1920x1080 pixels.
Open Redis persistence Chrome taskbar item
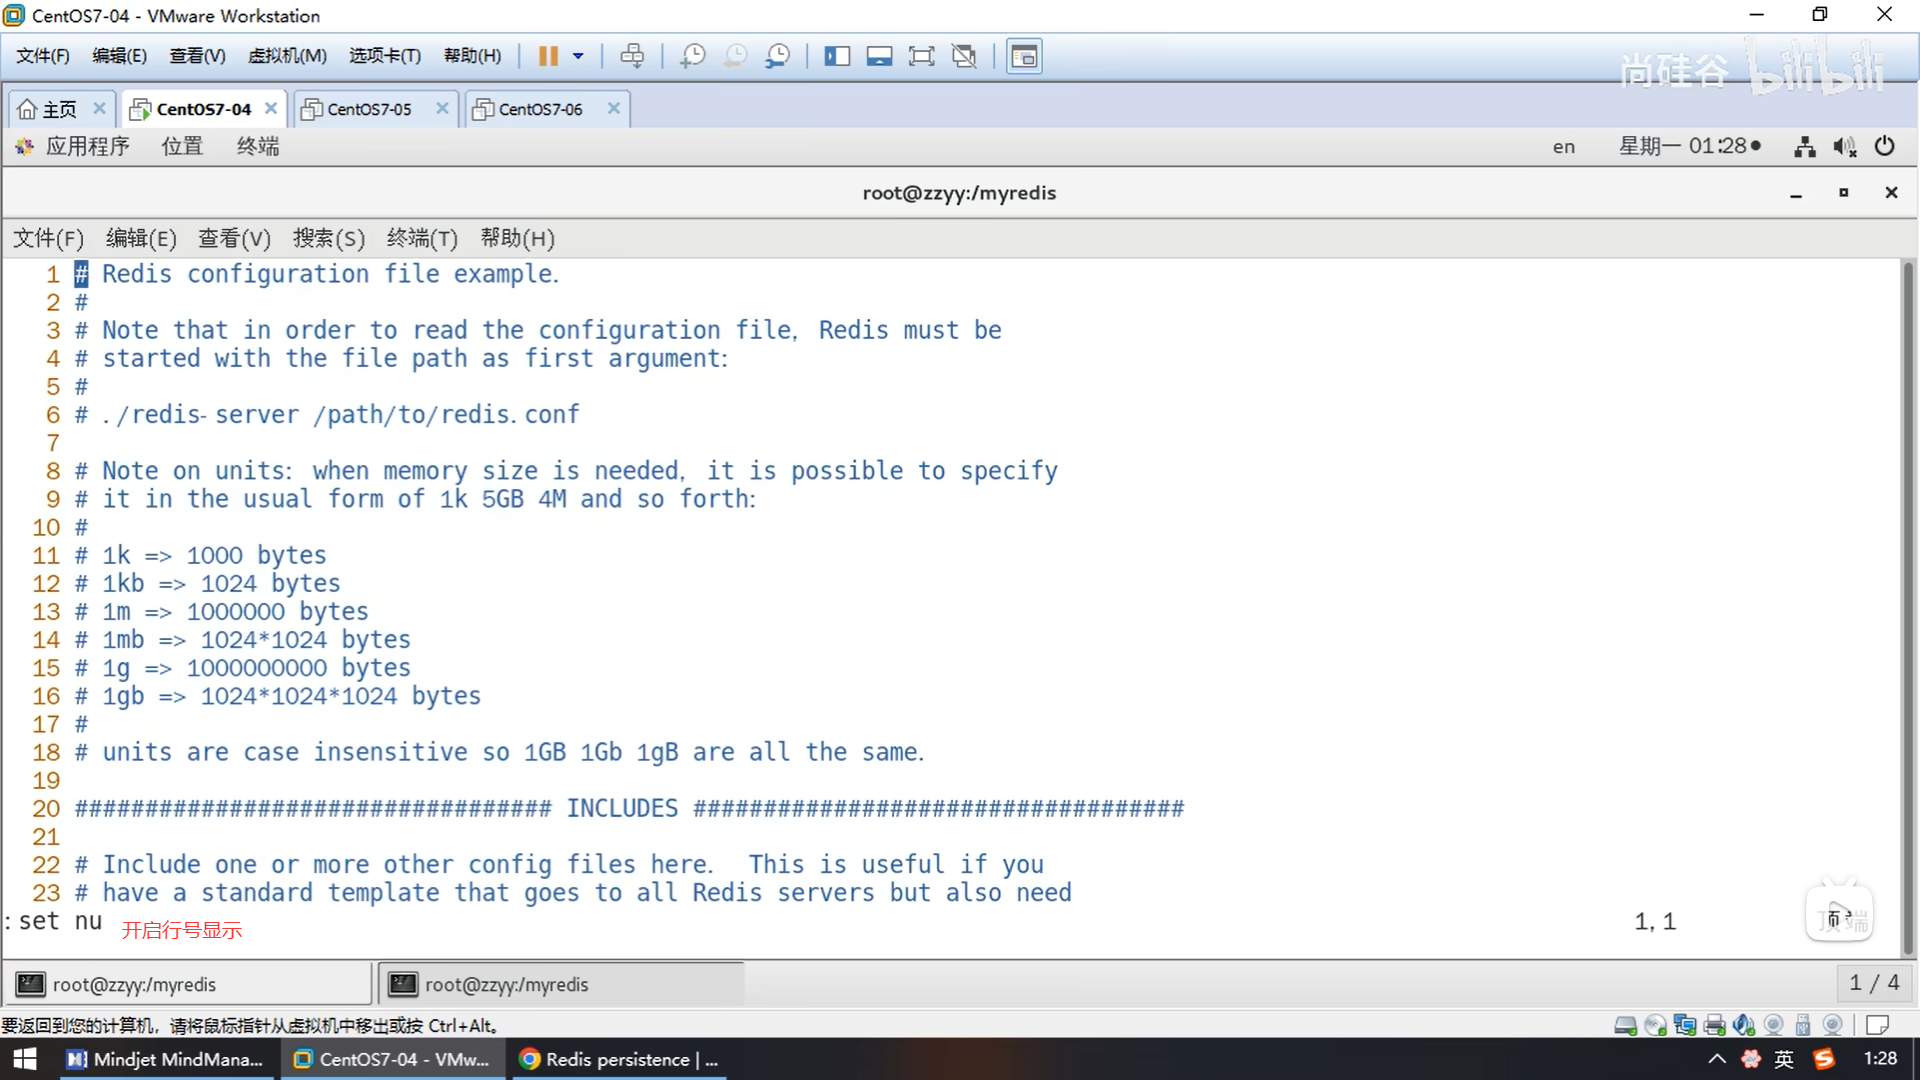(x=620, y=1059)
